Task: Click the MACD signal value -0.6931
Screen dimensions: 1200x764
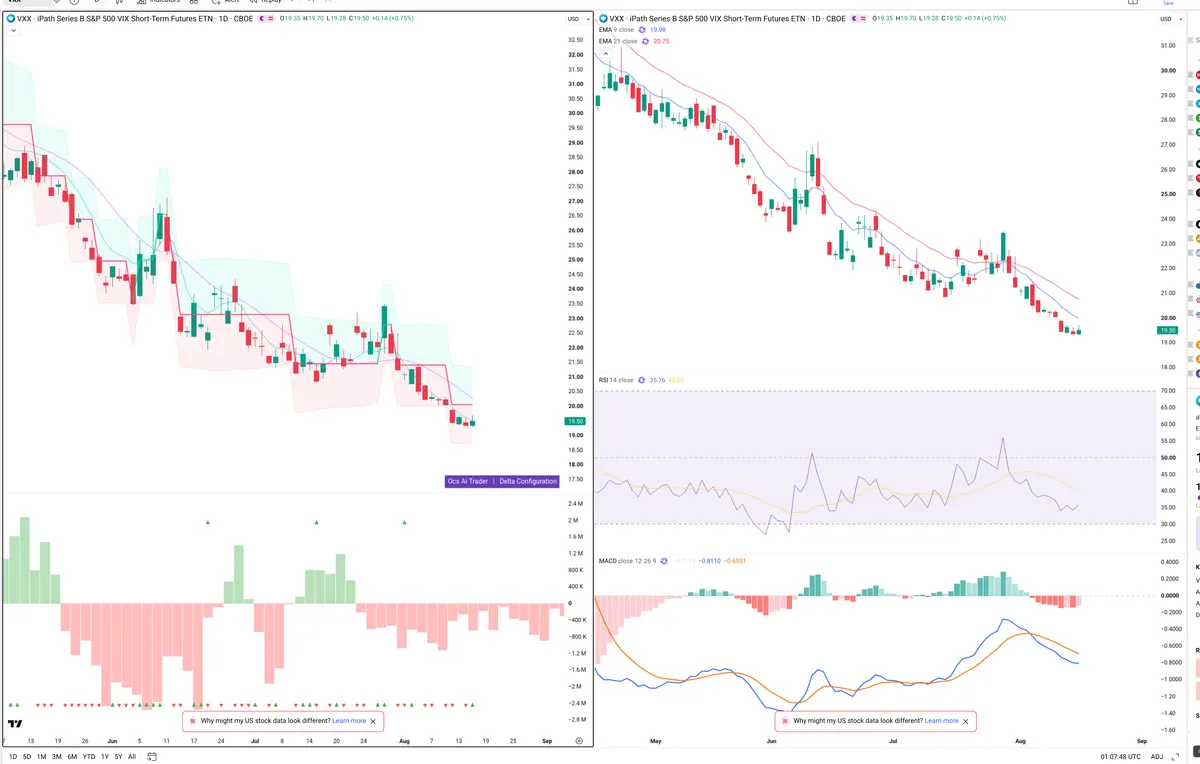Action: click(734, 560)
